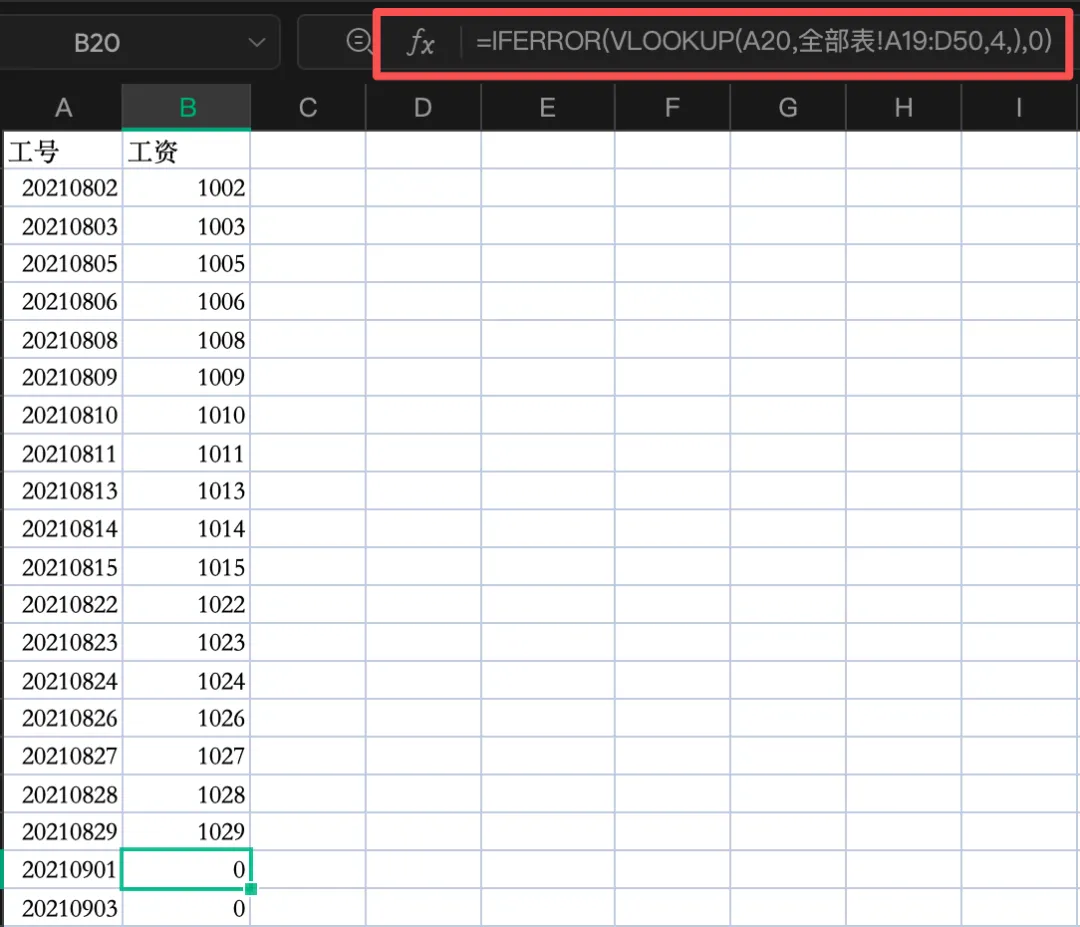Click salary cell showing 1010
The width and height of the screenshot is (1080, 927).
(x=187, y=415)
